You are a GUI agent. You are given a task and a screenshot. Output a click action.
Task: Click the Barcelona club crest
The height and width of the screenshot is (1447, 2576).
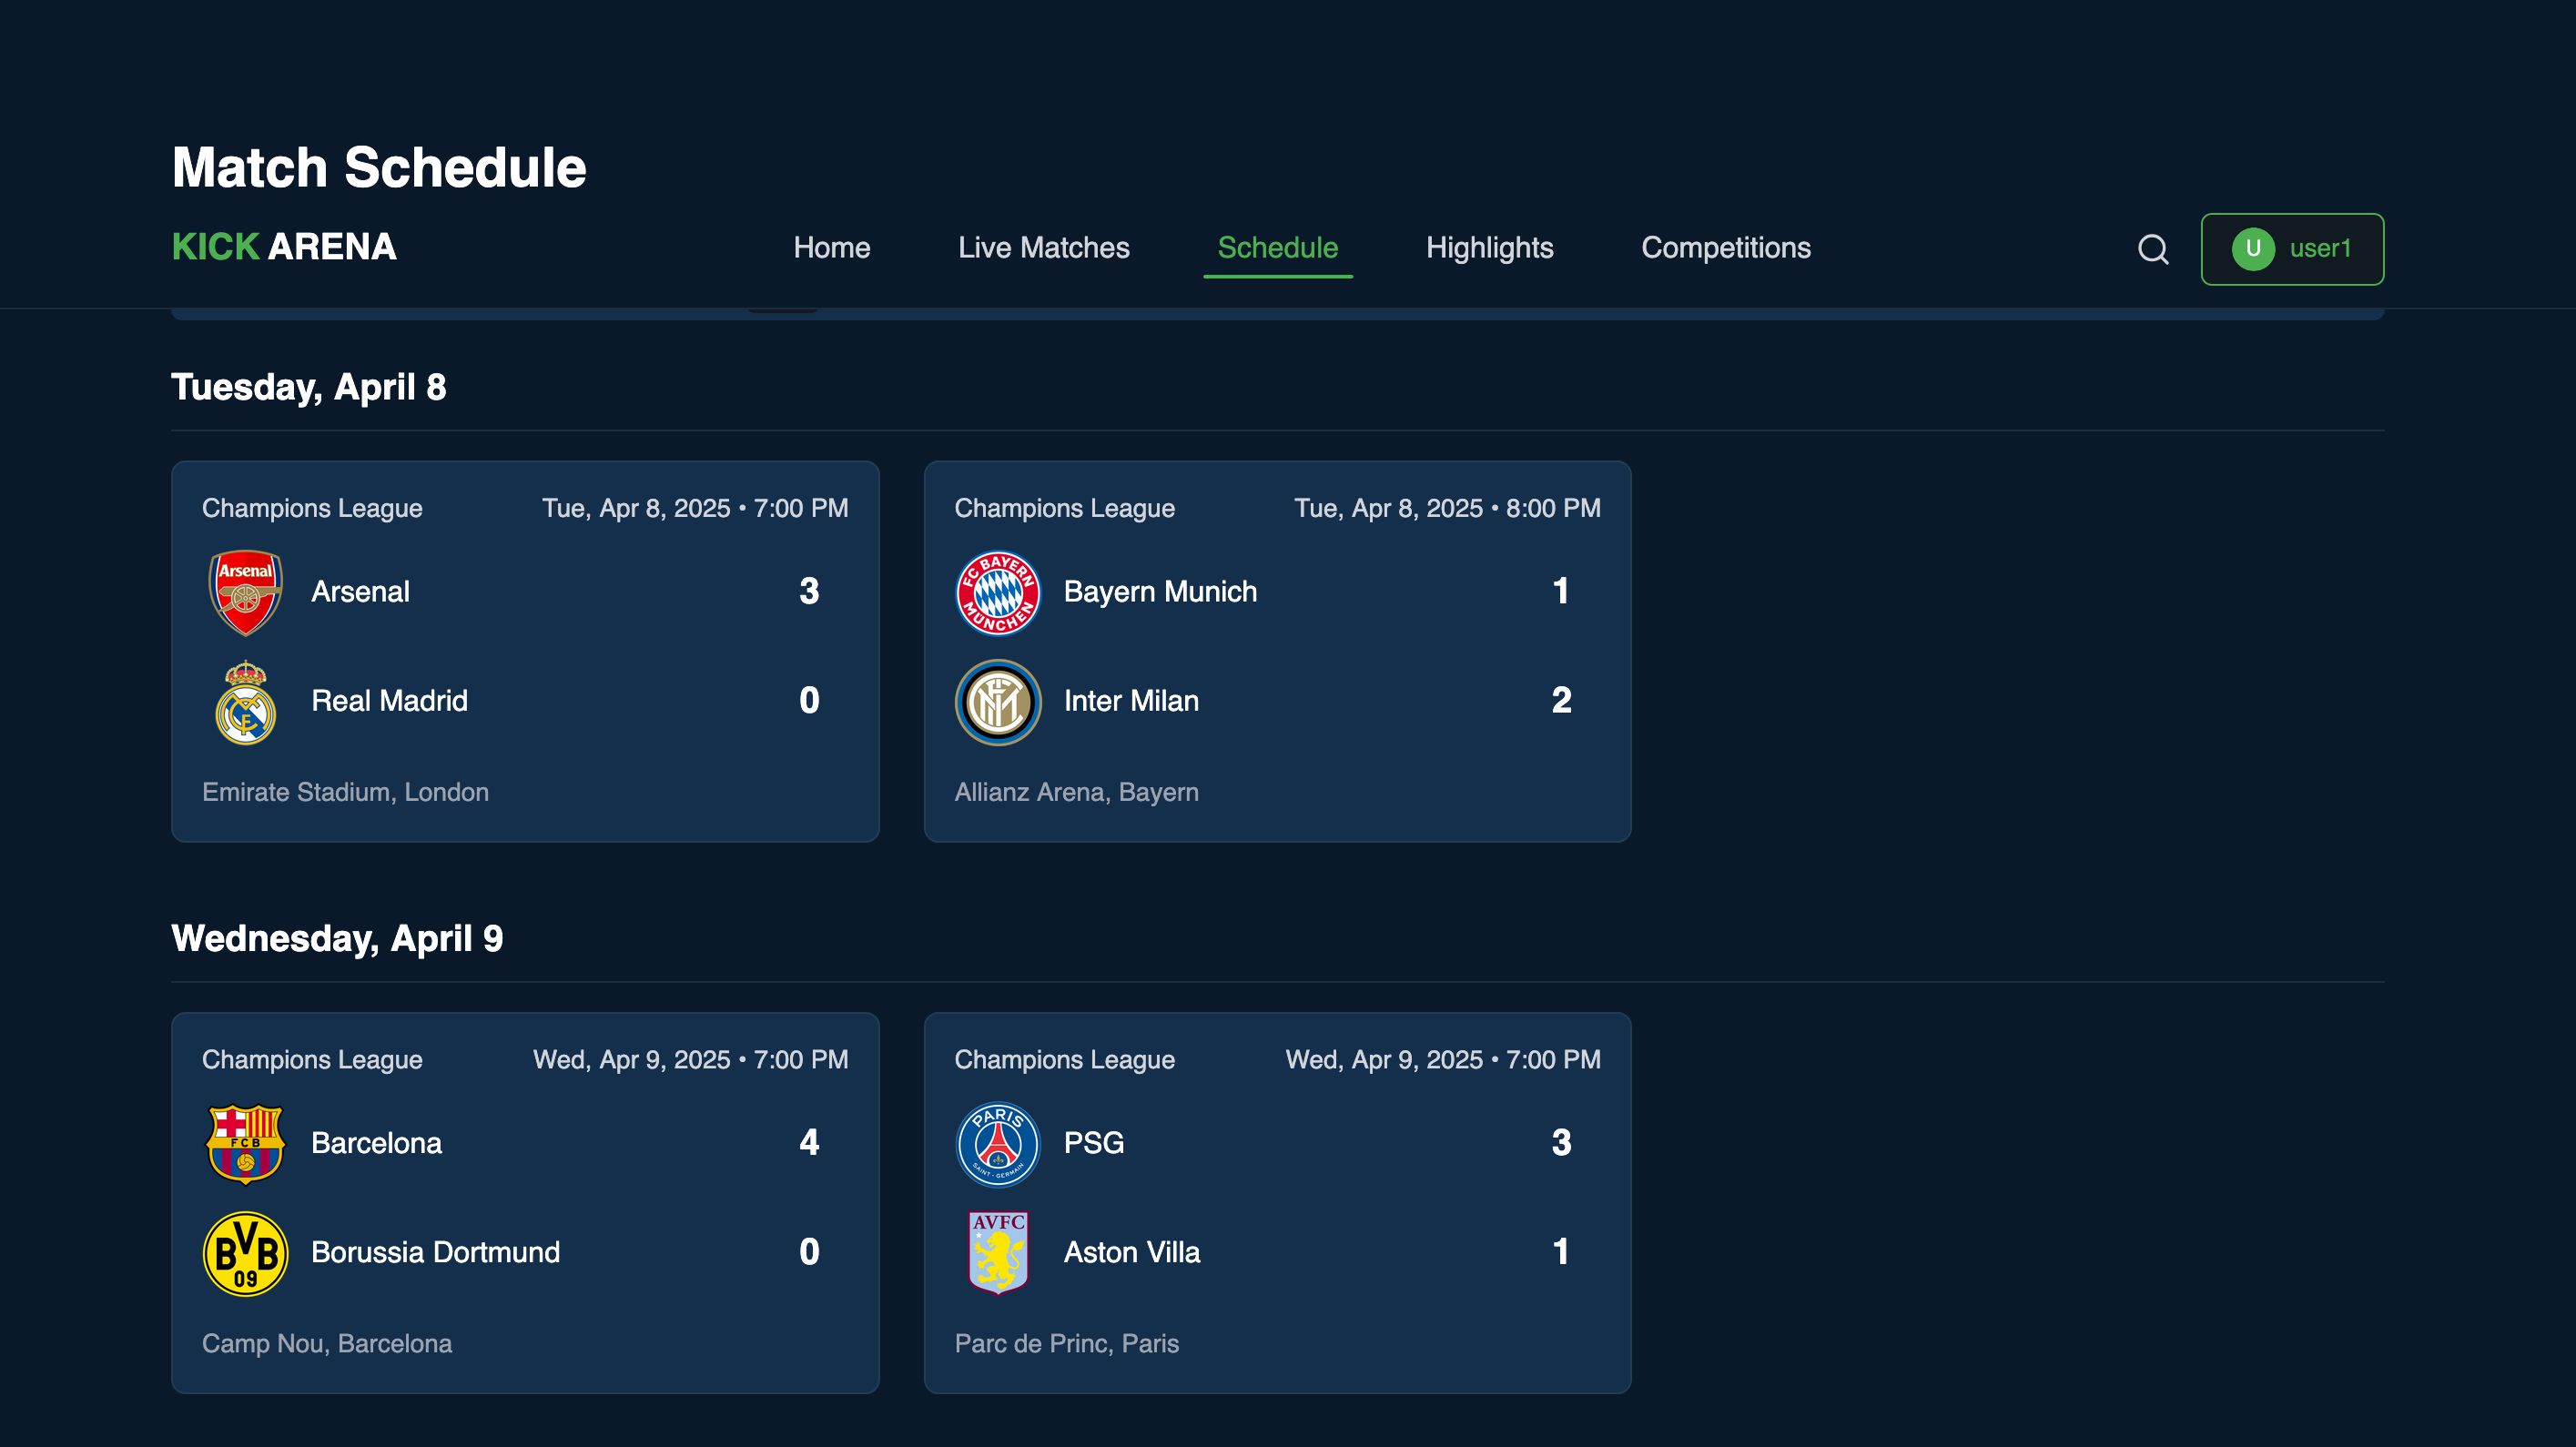pyautogui.click(x=245, y=1143)
